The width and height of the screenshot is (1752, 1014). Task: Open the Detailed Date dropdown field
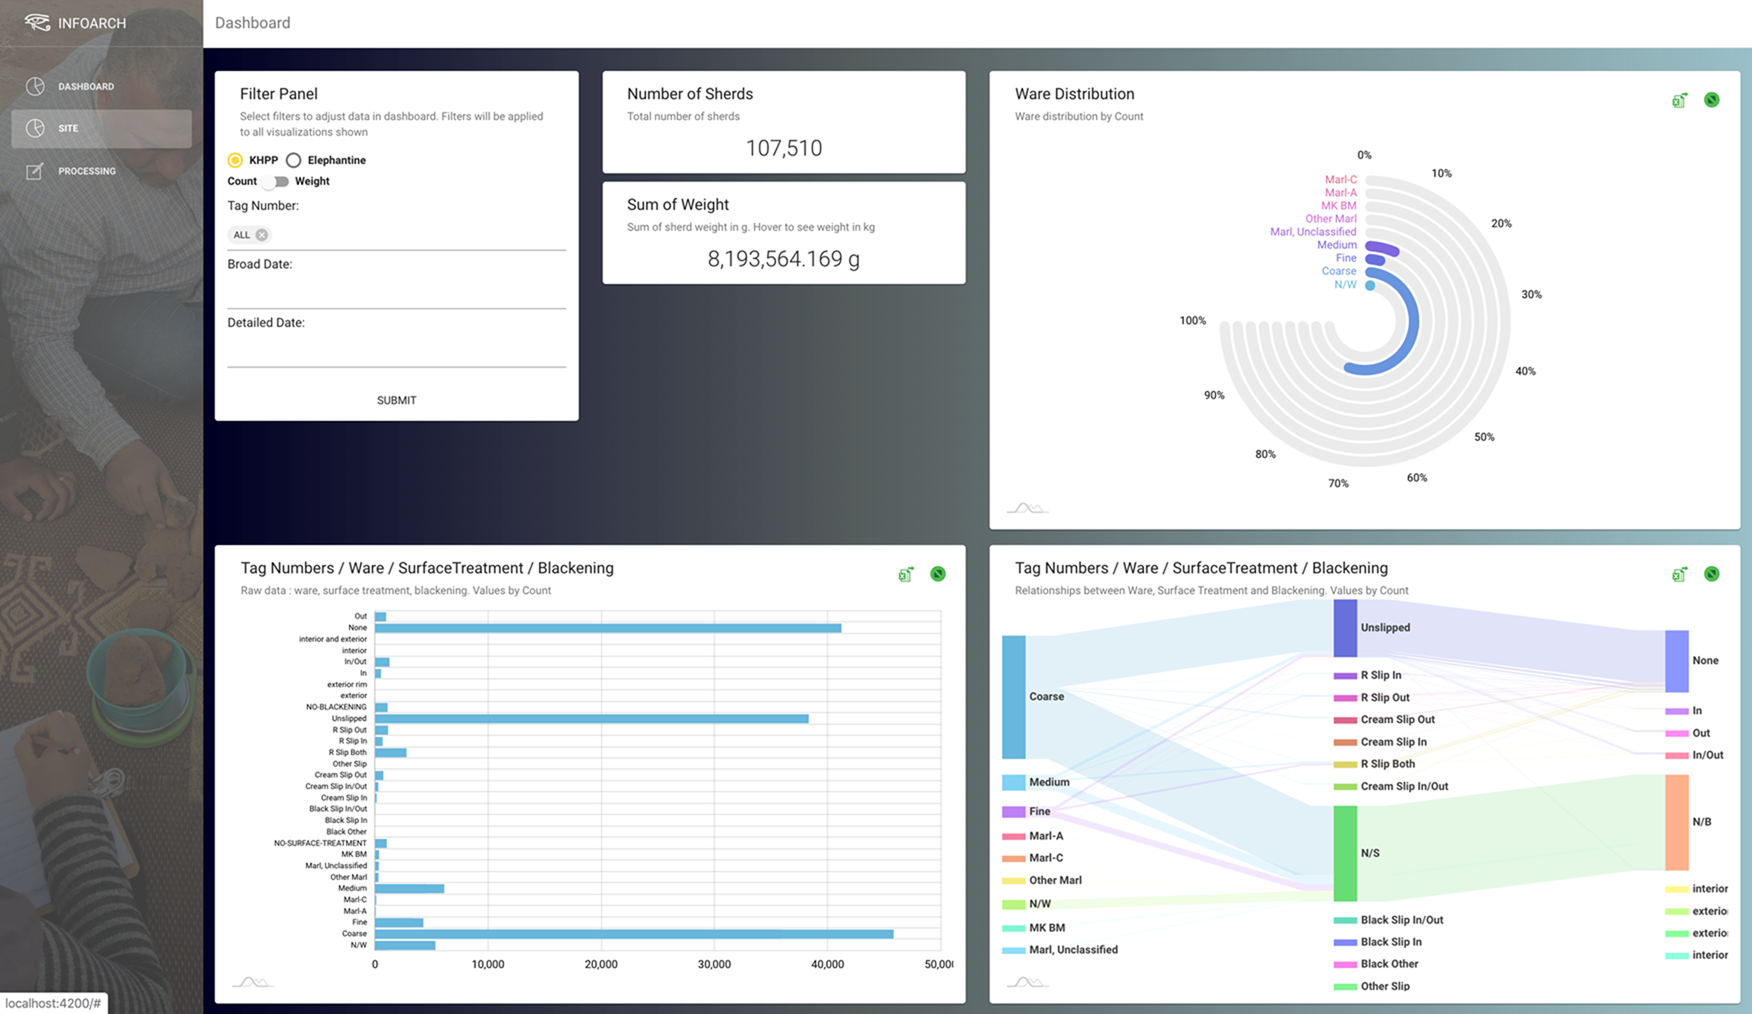[x=396, y=351]
